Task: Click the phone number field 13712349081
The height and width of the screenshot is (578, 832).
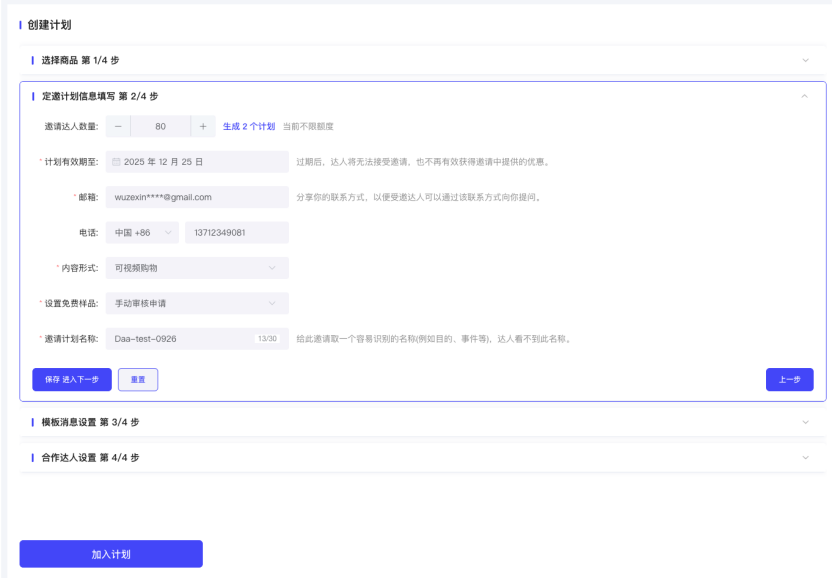Action: pos(236,233)
